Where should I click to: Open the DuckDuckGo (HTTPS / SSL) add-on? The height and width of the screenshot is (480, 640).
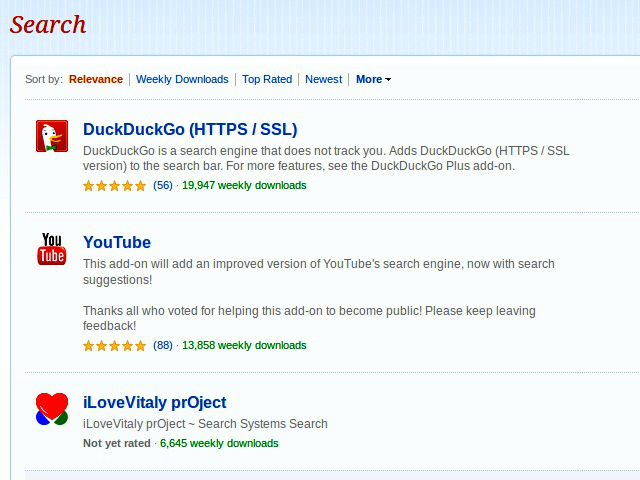click(x=190, y=129)
